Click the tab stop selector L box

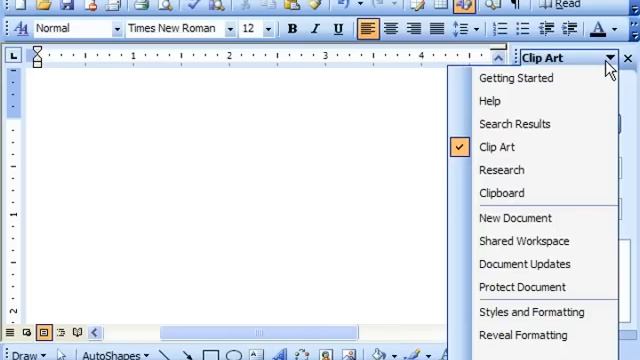click(x=13, y=56)
